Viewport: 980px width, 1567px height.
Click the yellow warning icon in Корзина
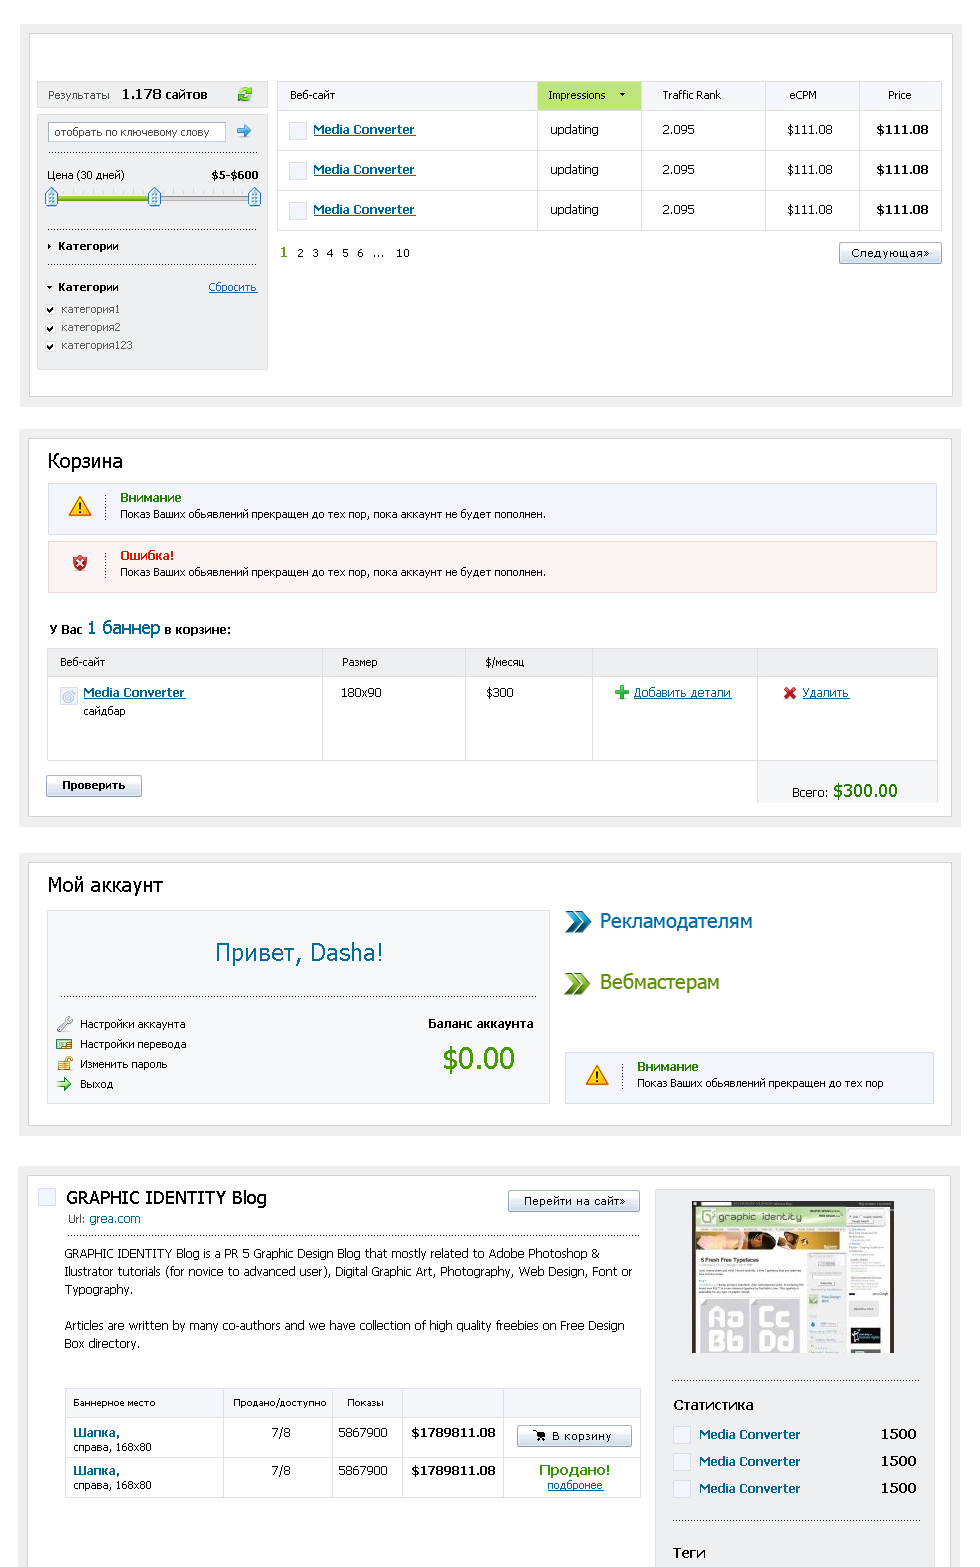pos(80,506)
